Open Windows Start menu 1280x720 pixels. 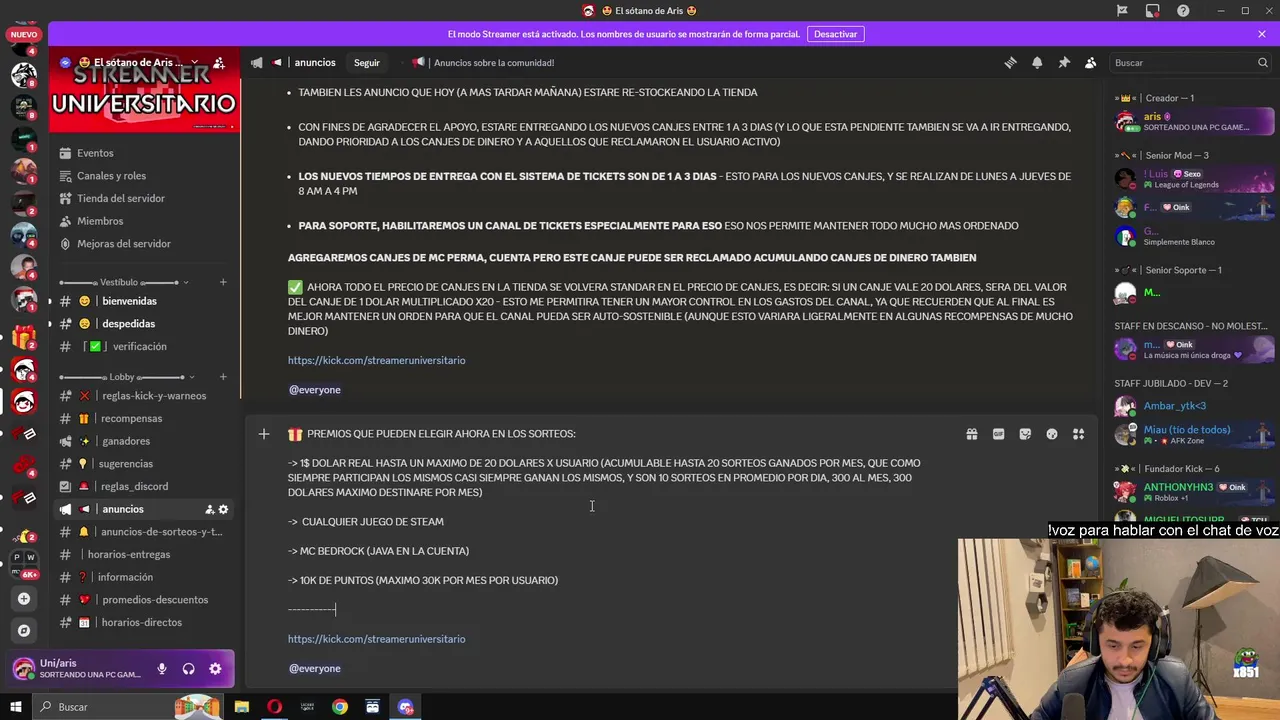coord(16,707)
